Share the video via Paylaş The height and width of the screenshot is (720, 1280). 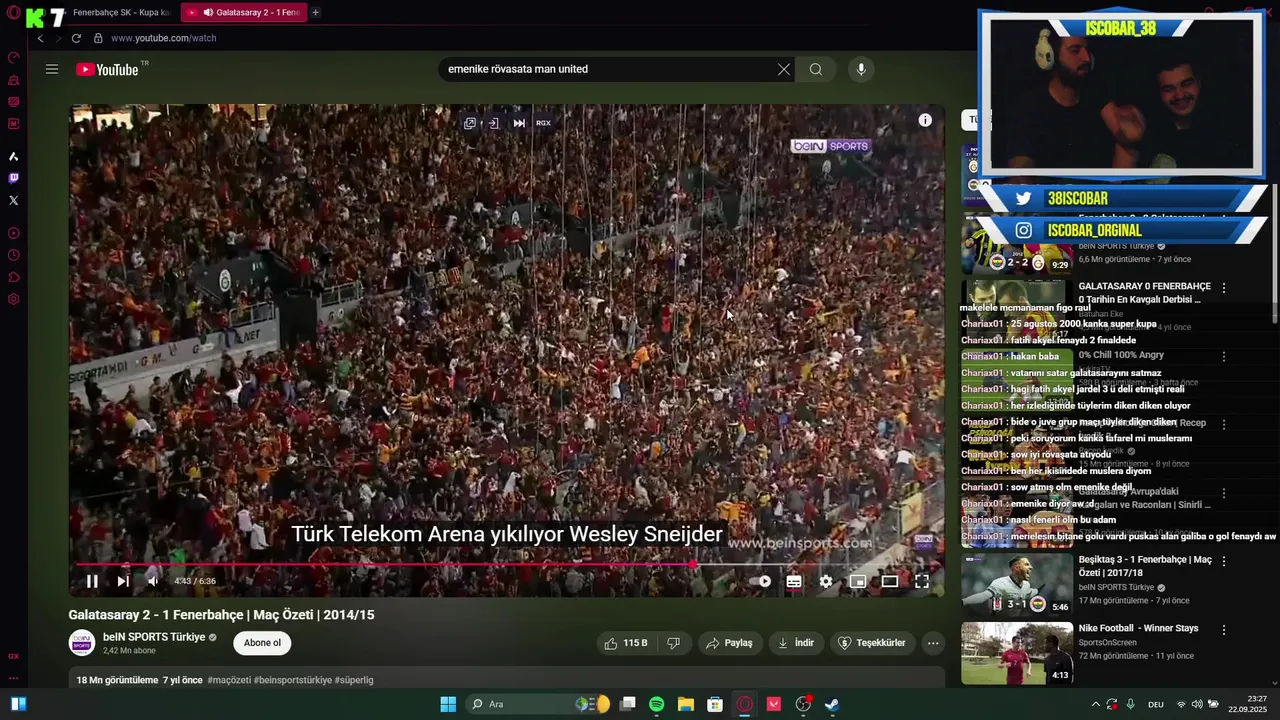(x=729, y=643)
